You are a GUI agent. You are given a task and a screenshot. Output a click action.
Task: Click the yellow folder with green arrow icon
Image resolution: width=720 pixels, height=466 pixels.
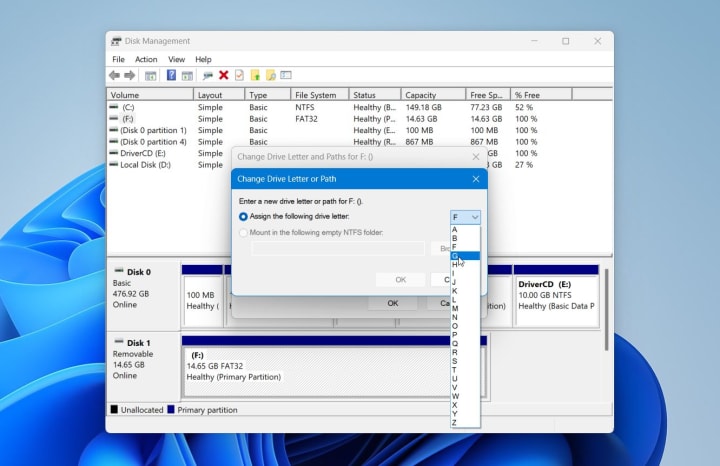(255, 75)
